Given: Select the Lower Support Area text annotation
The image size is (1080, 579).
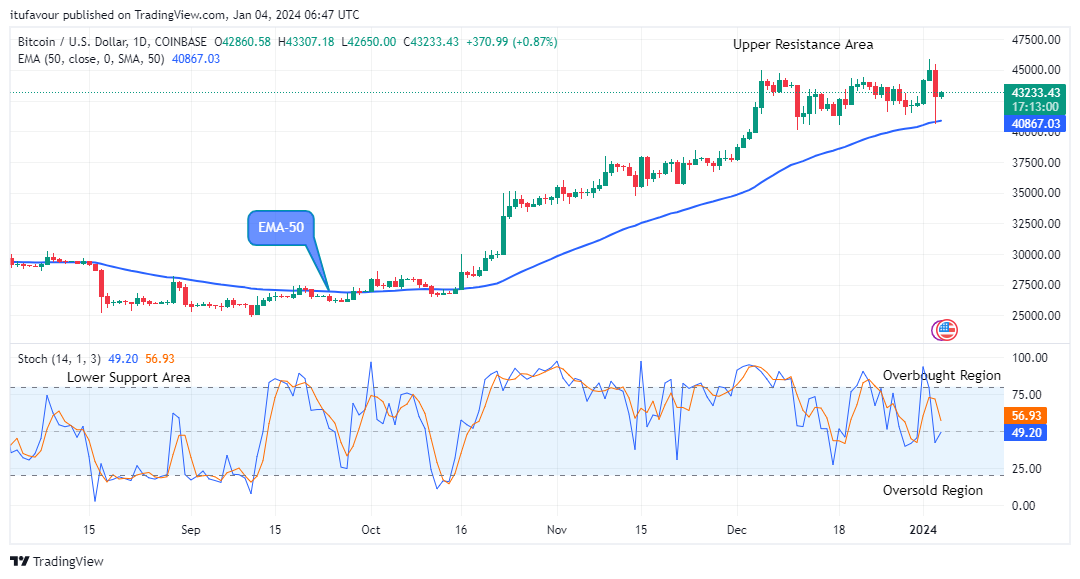Looking at the screenshot, I should point(129,377).
